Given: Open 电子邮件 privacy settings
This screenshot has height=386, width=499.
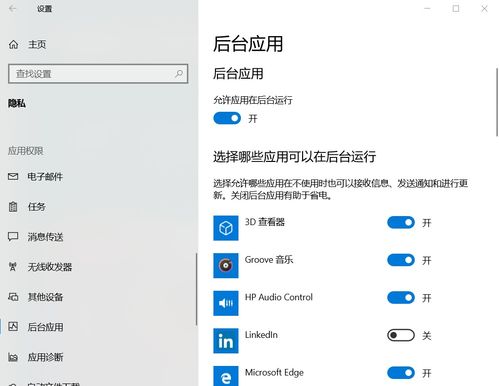Looking at the screenshot, I should (x=45, y=177).
